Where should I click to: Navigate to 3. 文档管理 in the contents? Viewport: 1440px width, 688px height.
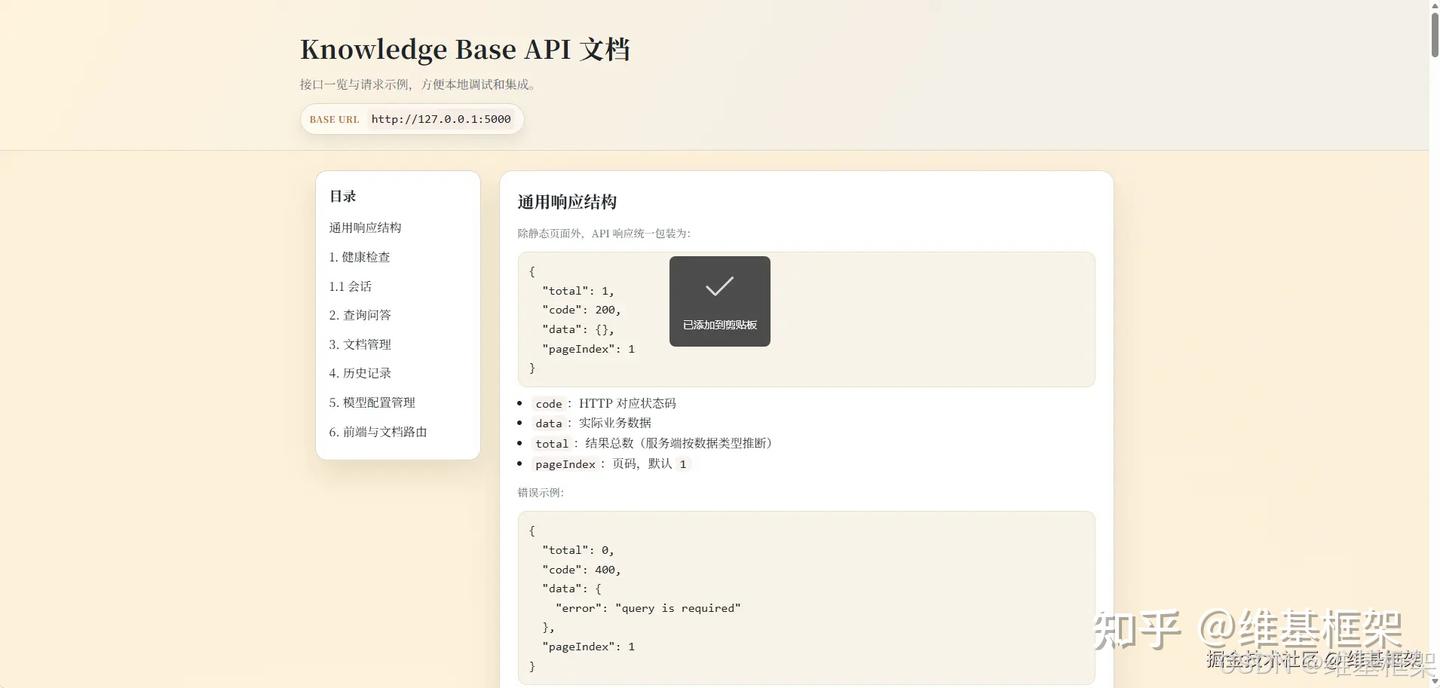360,344
